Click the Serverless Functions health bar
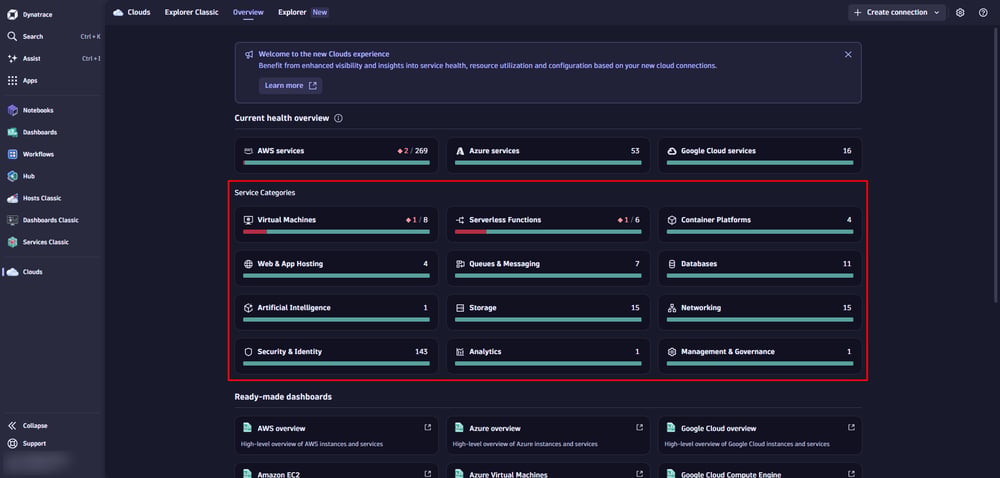 pyautogui.click(x=548, y=232)
